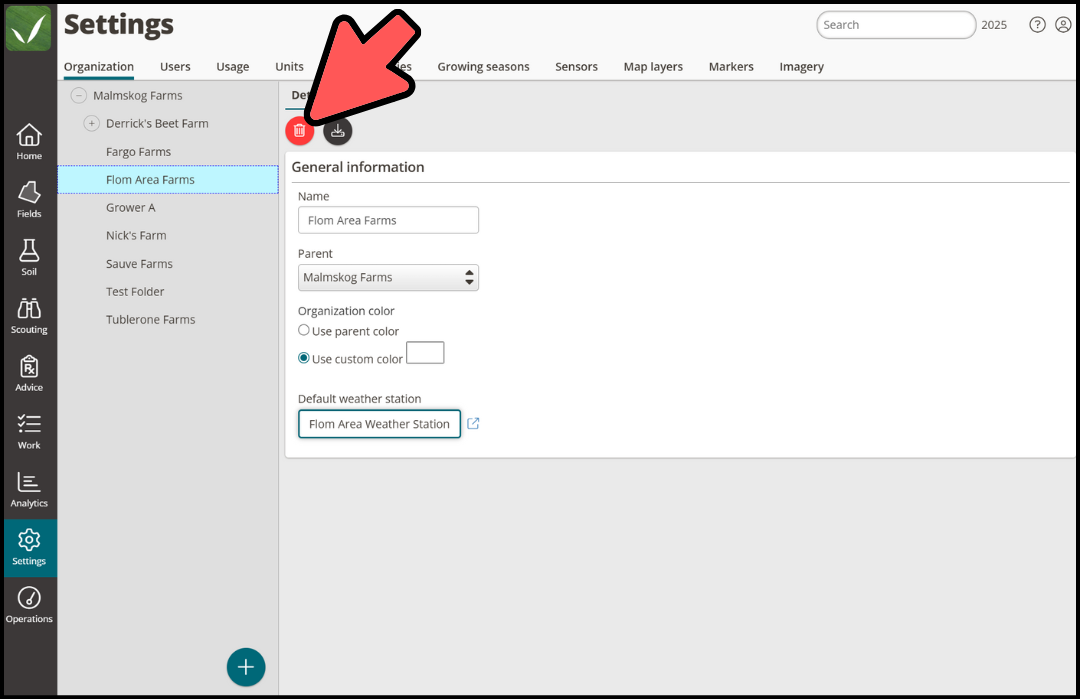Expand Derrick's Beet Farm node
The height and width of the screenshot is (699, 1080).
point(92,123)
